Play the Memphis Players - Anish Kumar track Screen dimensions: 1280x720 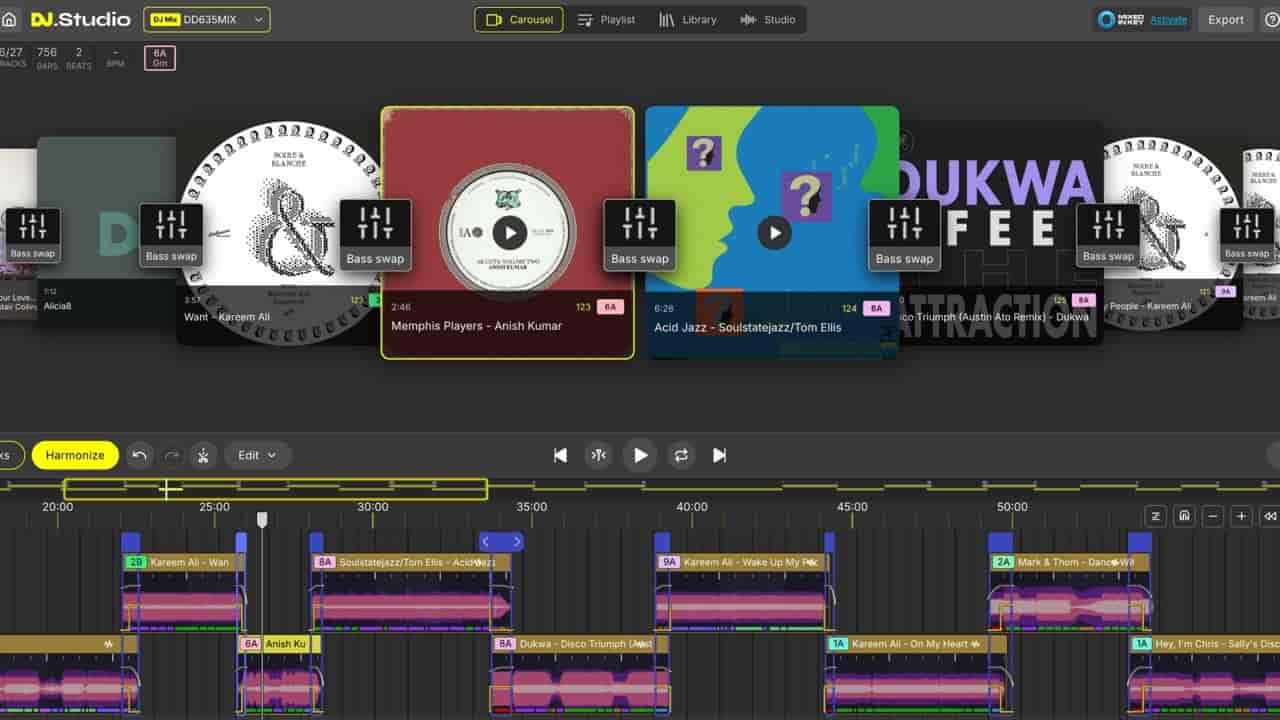pos(510,232)
